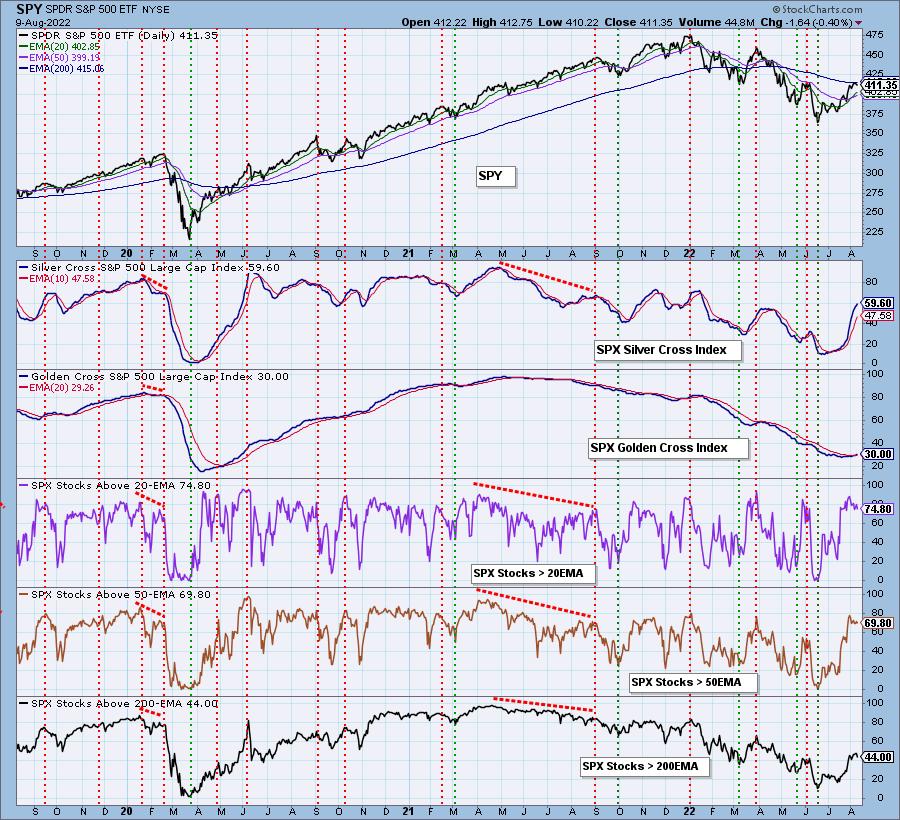Click the 'SPX Golden Cross Index' annotation box
900x820 pixels.
click(x=668, y=448)
